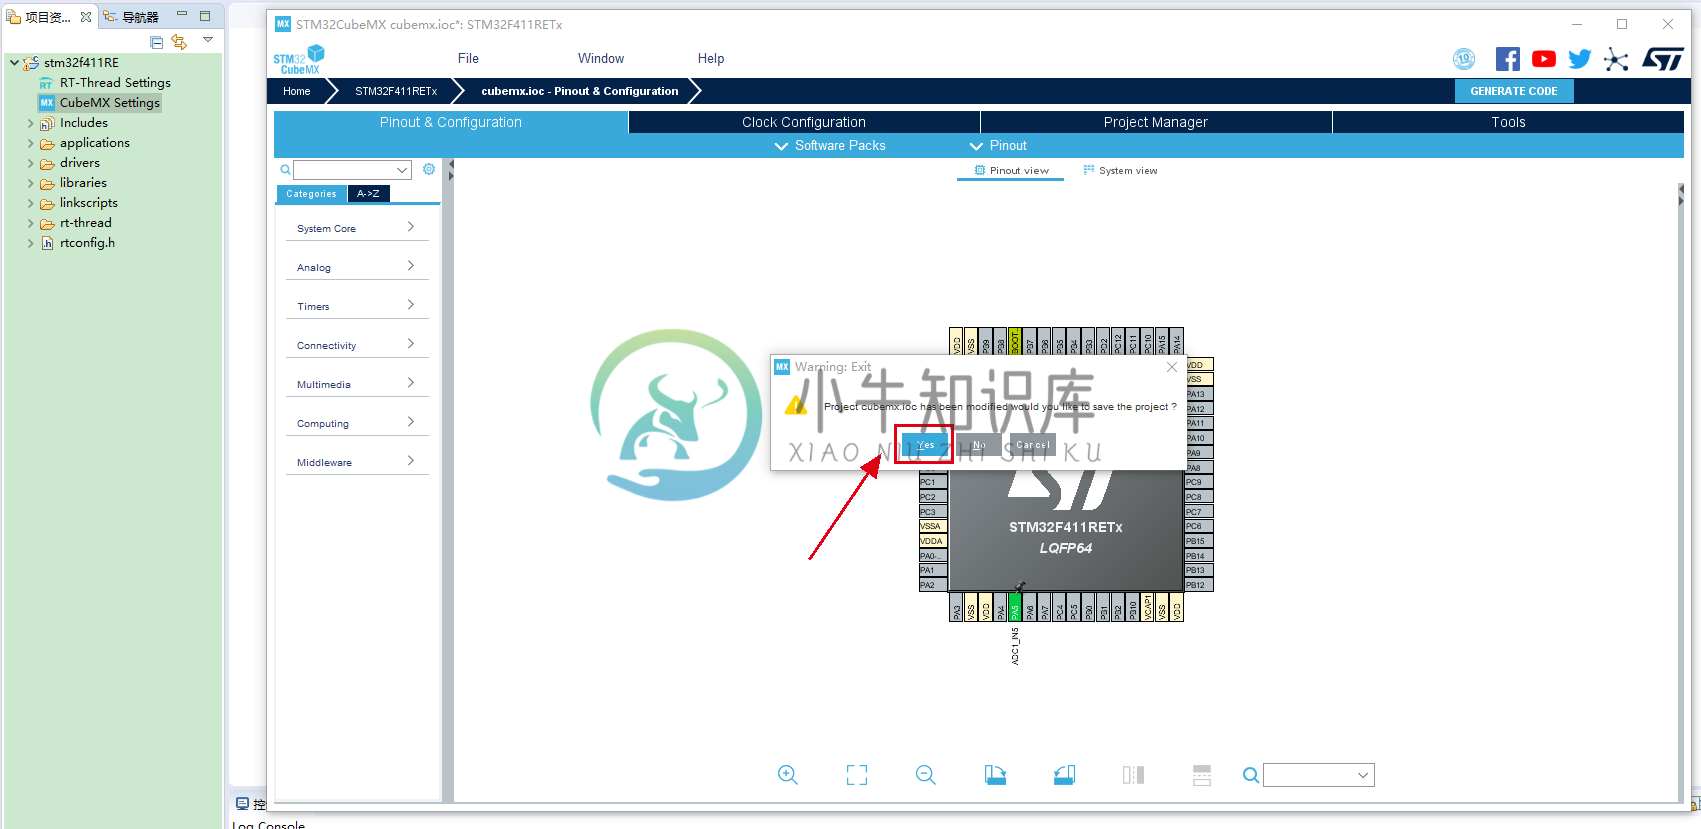This screenshot has height=829, width=1701.
Task: Expand the applications folder
Action: pyautogui.click(x=30, y=143)
